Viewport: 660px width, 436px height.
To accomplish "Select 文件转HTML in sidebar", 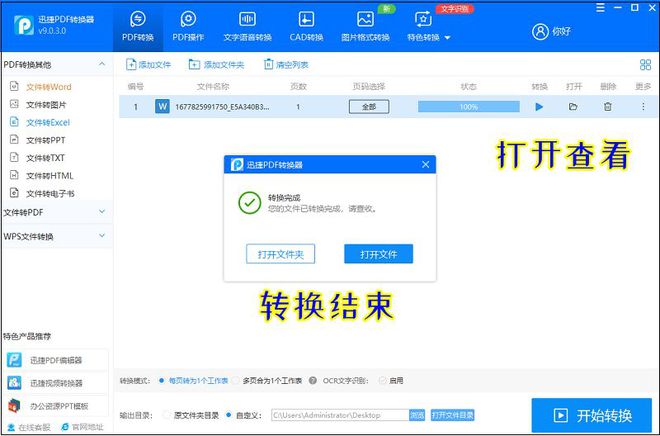I will coord(50,175).
